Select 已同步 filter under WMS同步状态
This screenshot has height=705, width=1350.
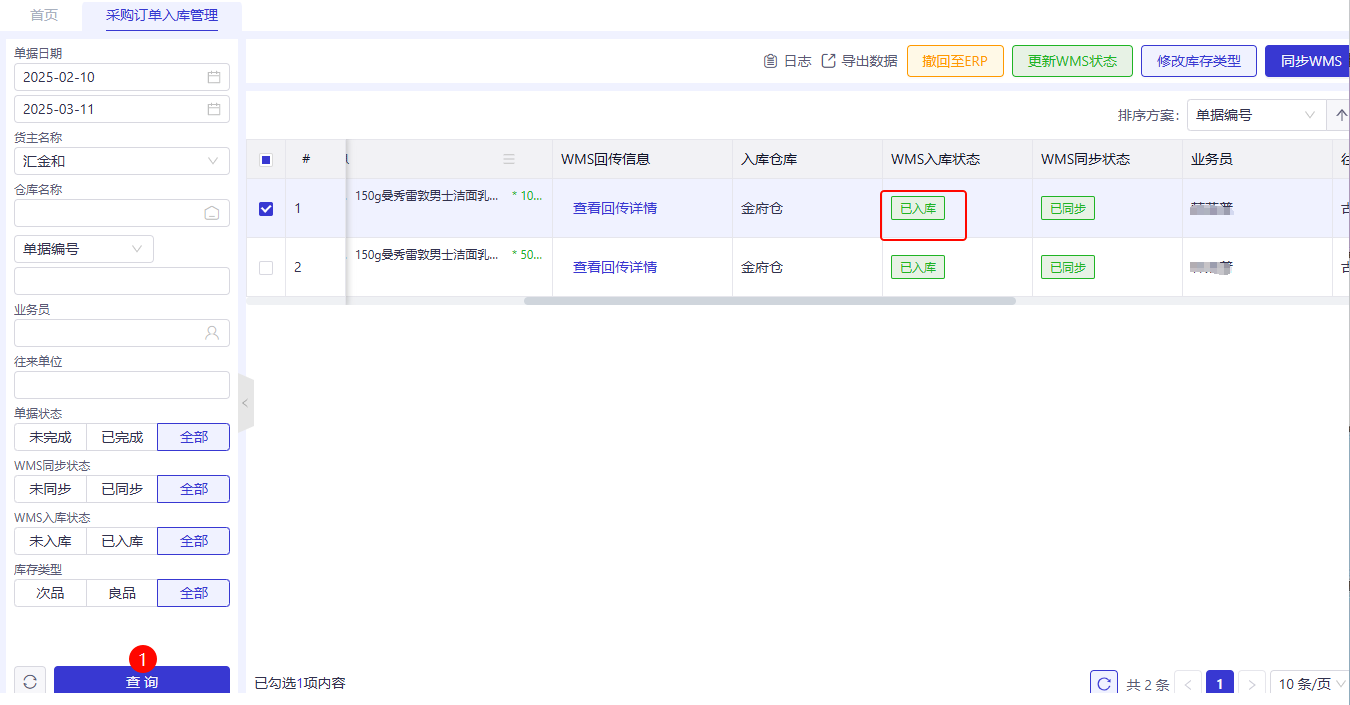coord(122,489)
